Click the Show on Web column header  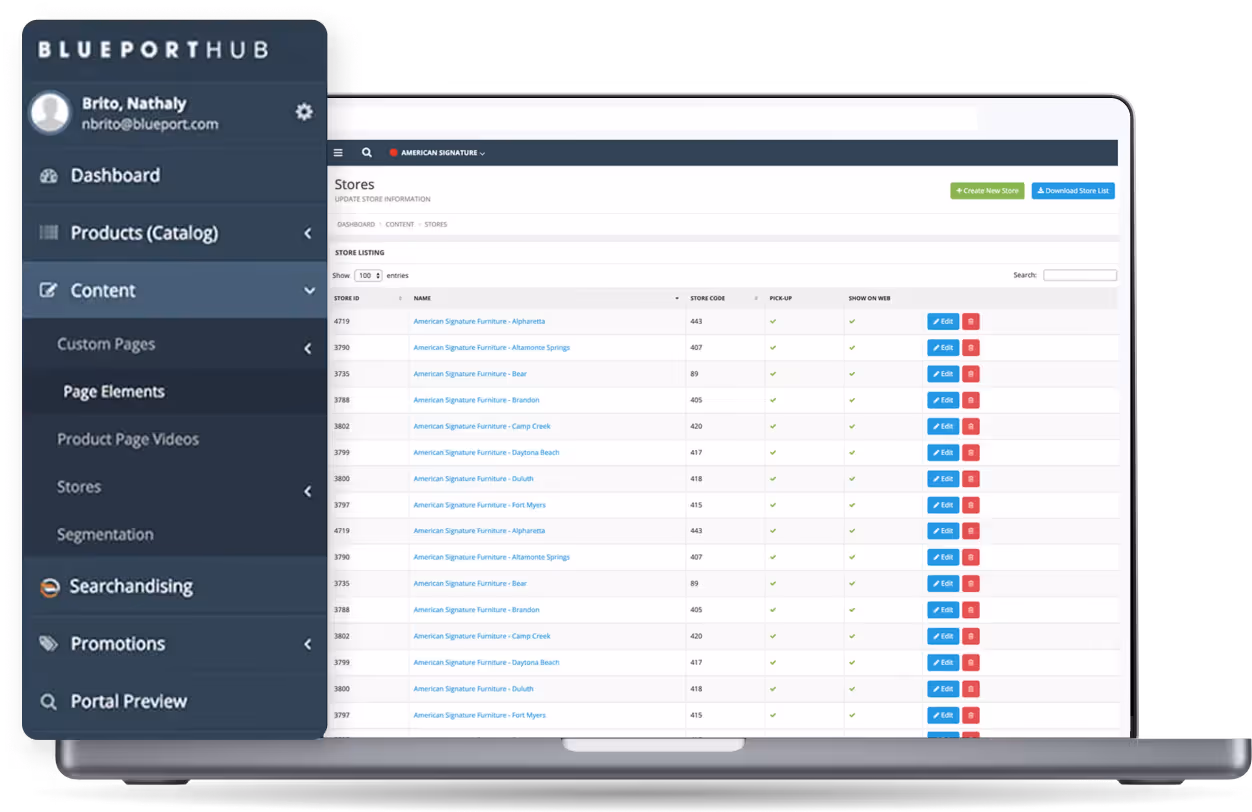click(869, 298)
